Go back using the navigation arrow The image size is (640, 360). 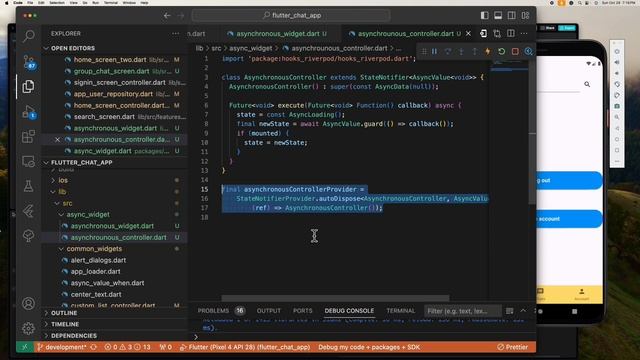167,16
